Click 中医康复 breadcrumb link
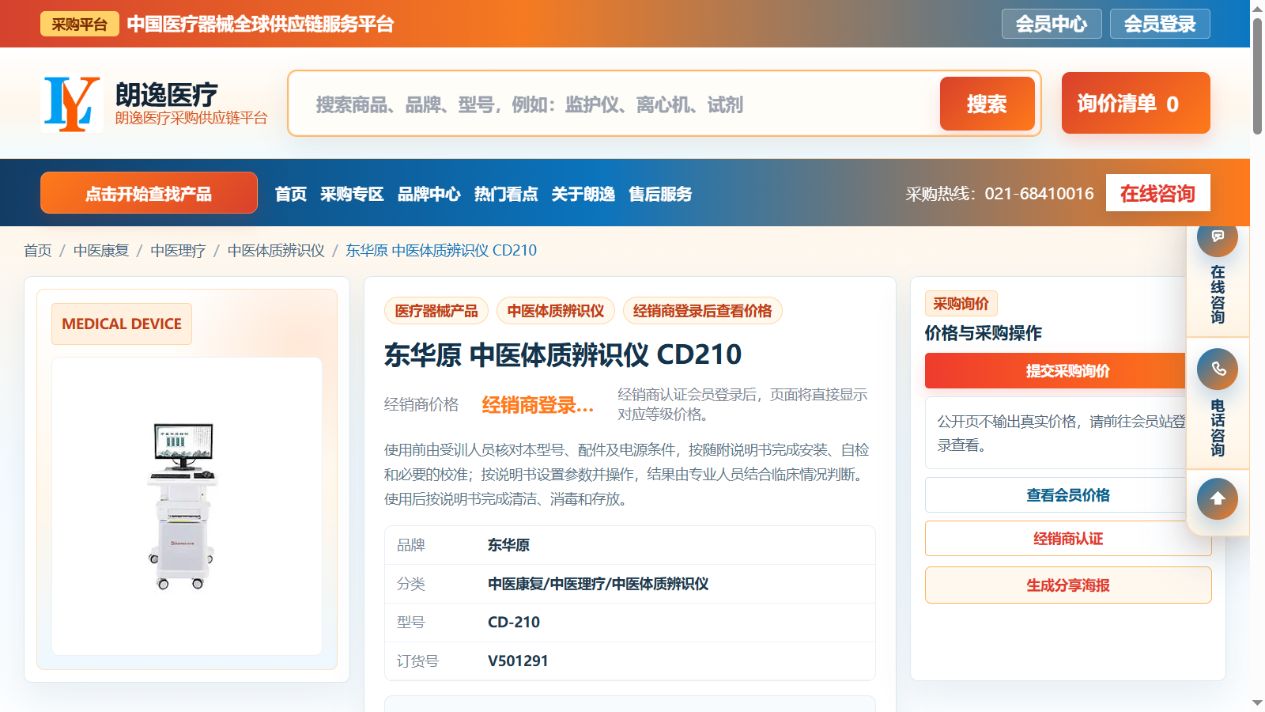This screenshot has width=1265, height=712. pyautogui.click(x=101, y=250)
